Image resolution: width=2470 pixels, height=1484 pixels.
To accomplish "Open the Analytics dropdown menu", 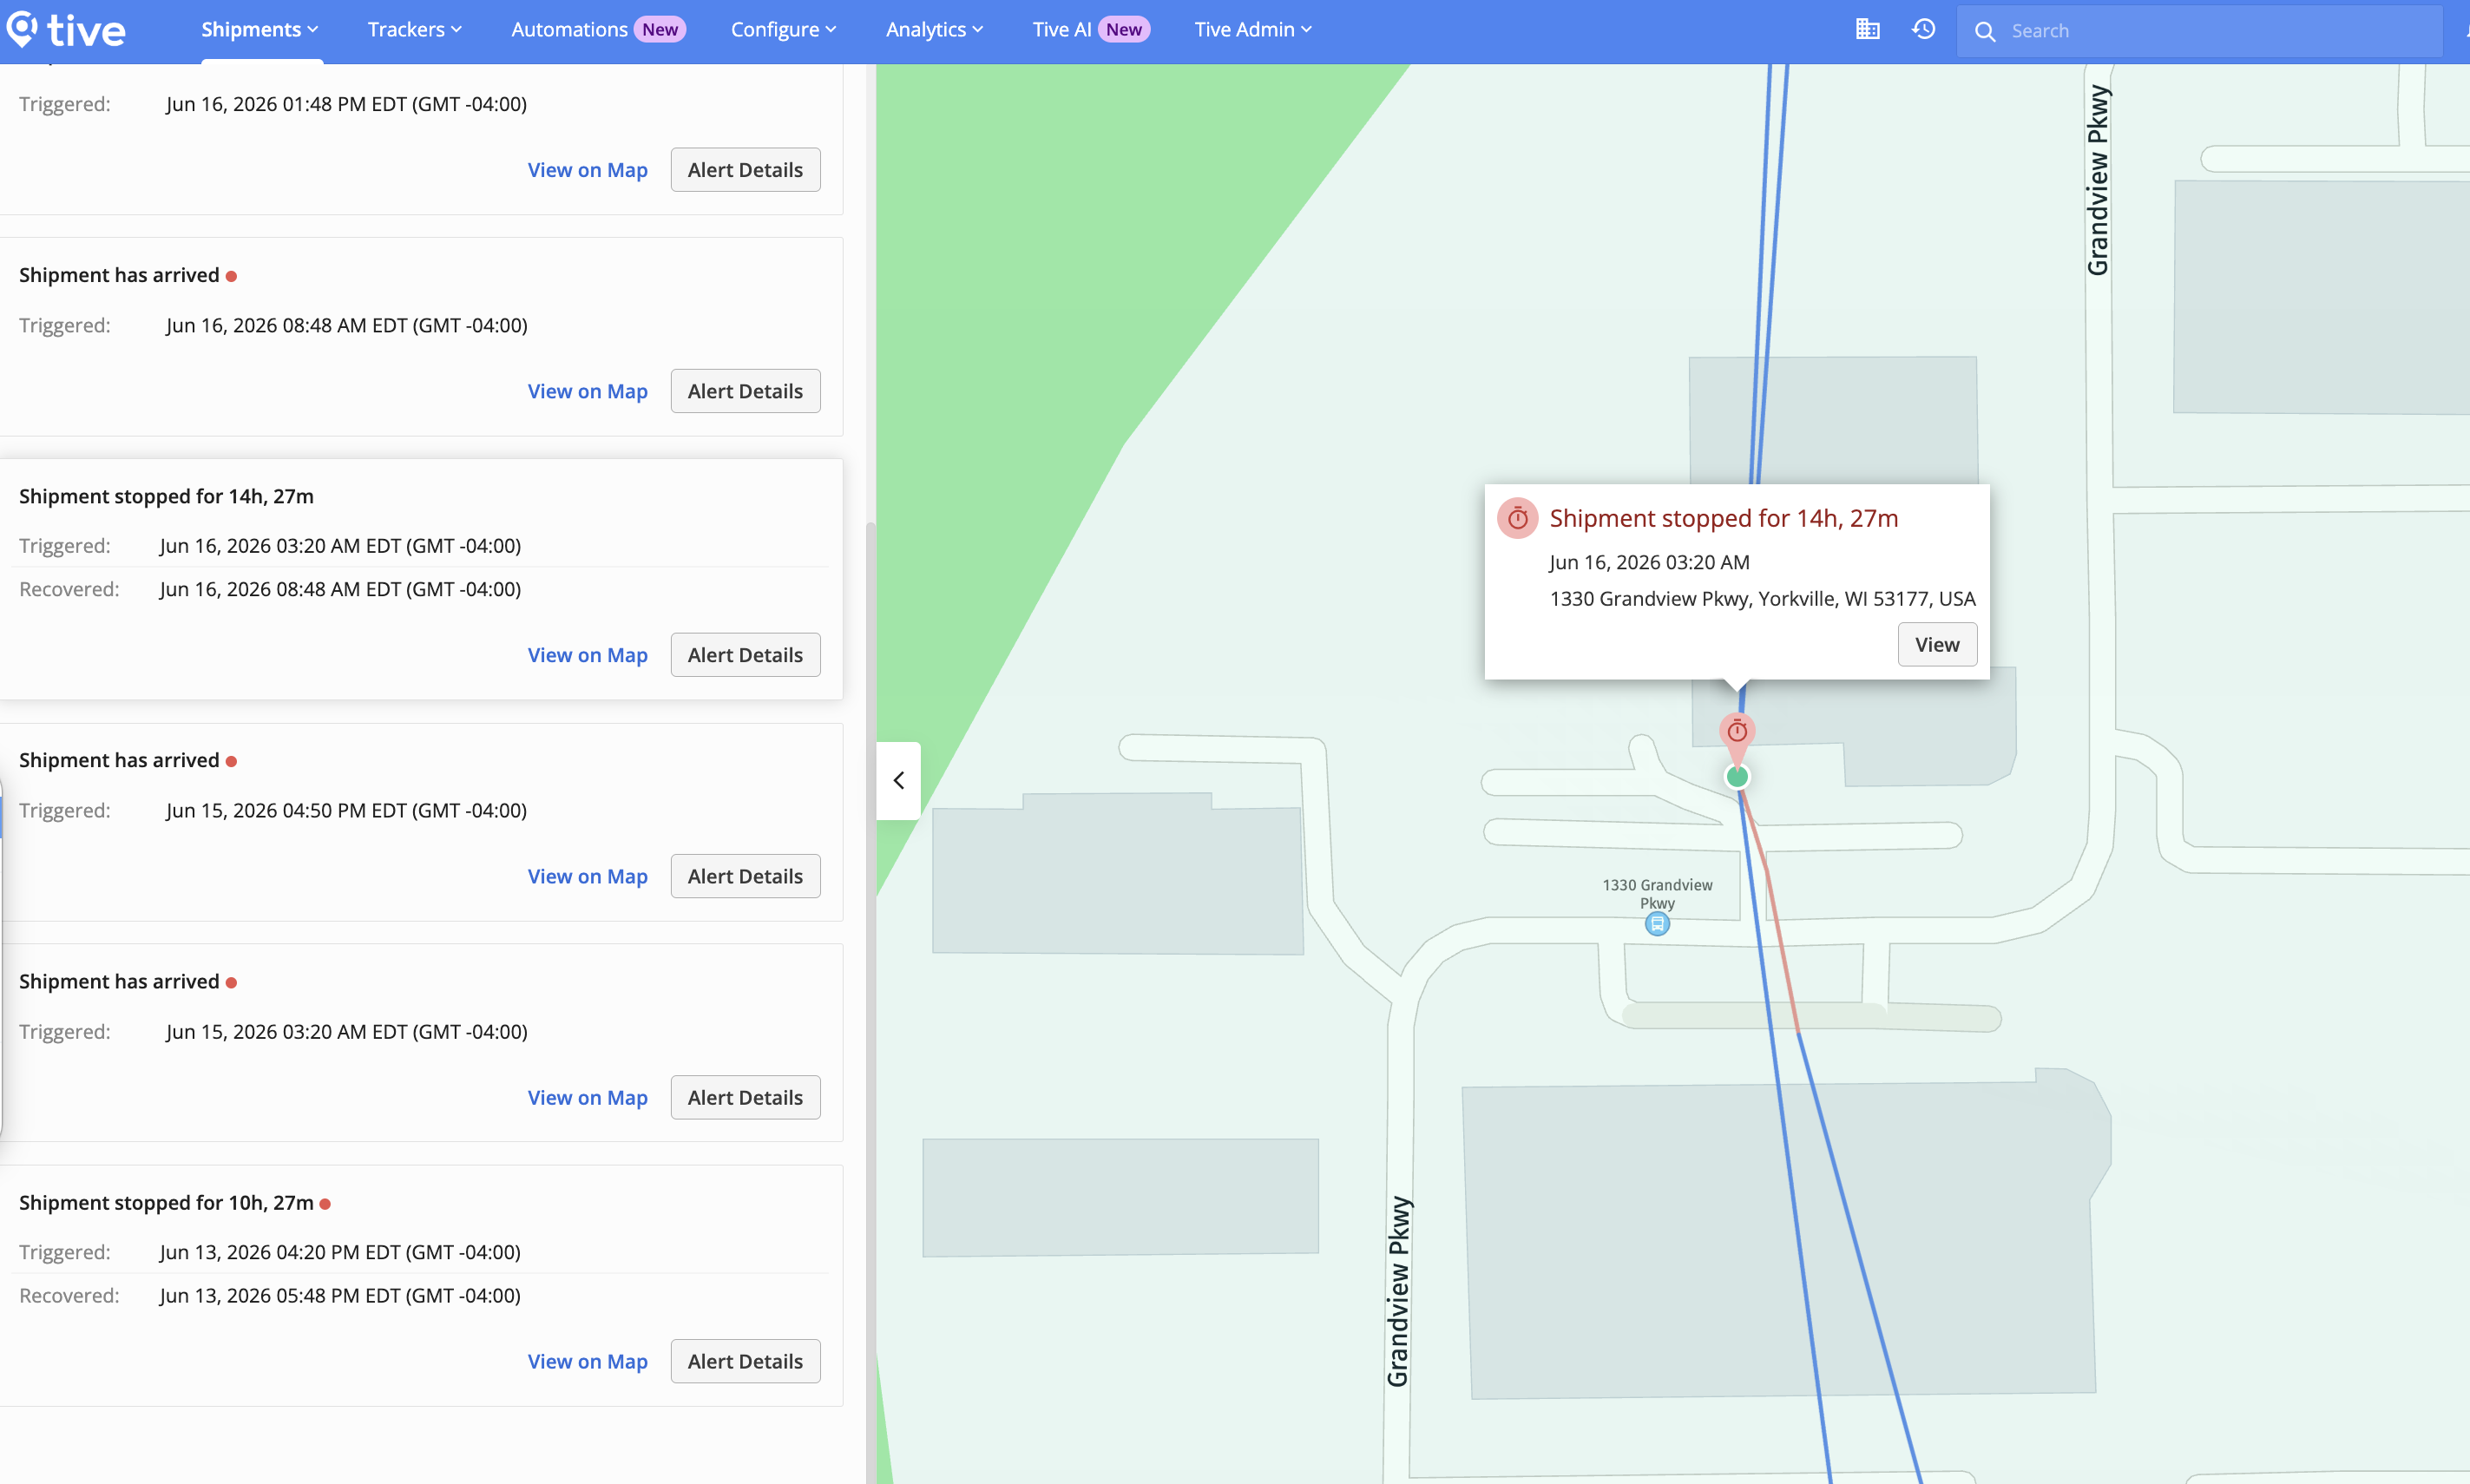I will pyautogui.click(x=934, y=30).
